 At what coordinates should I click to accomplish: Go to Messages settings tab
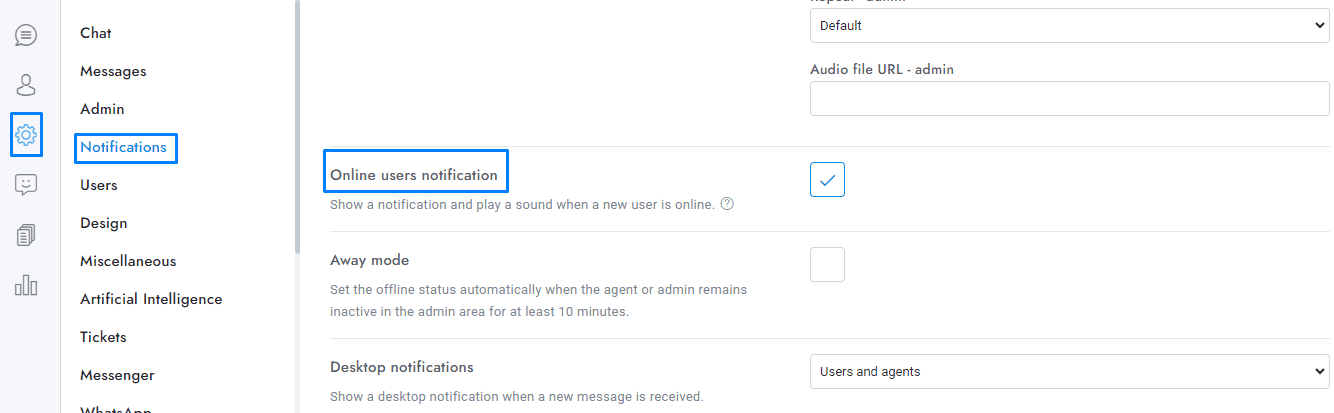pyautogui.click(x=113, y=71)
